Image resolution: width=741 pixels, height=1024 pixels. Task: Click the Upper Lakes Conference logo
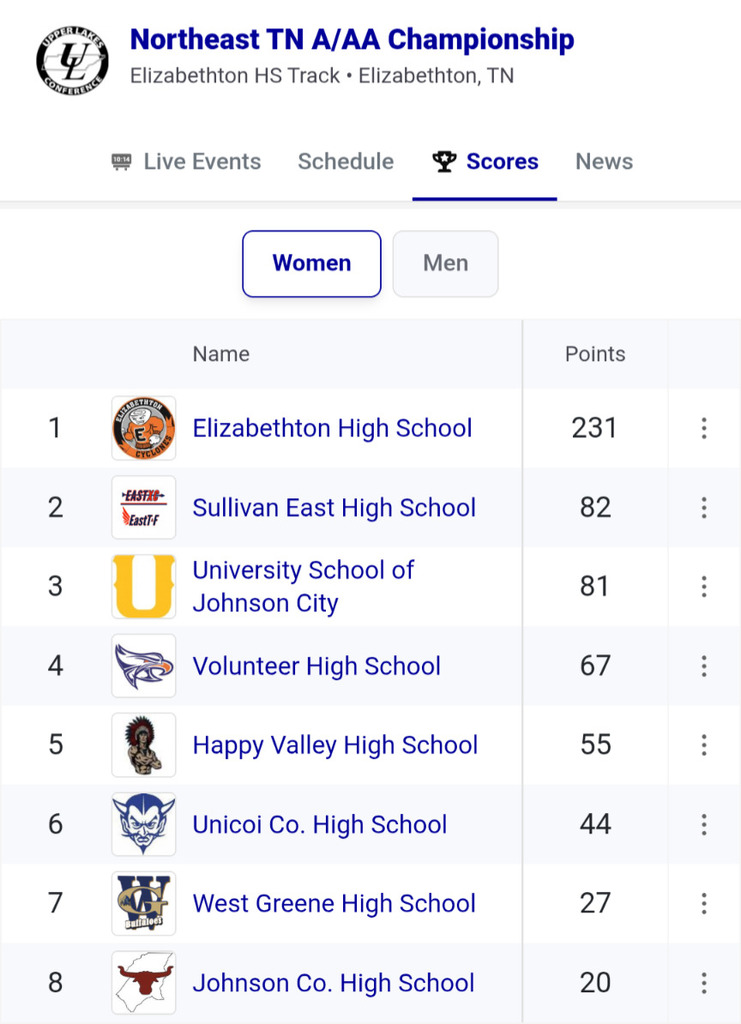coord(72,59)
